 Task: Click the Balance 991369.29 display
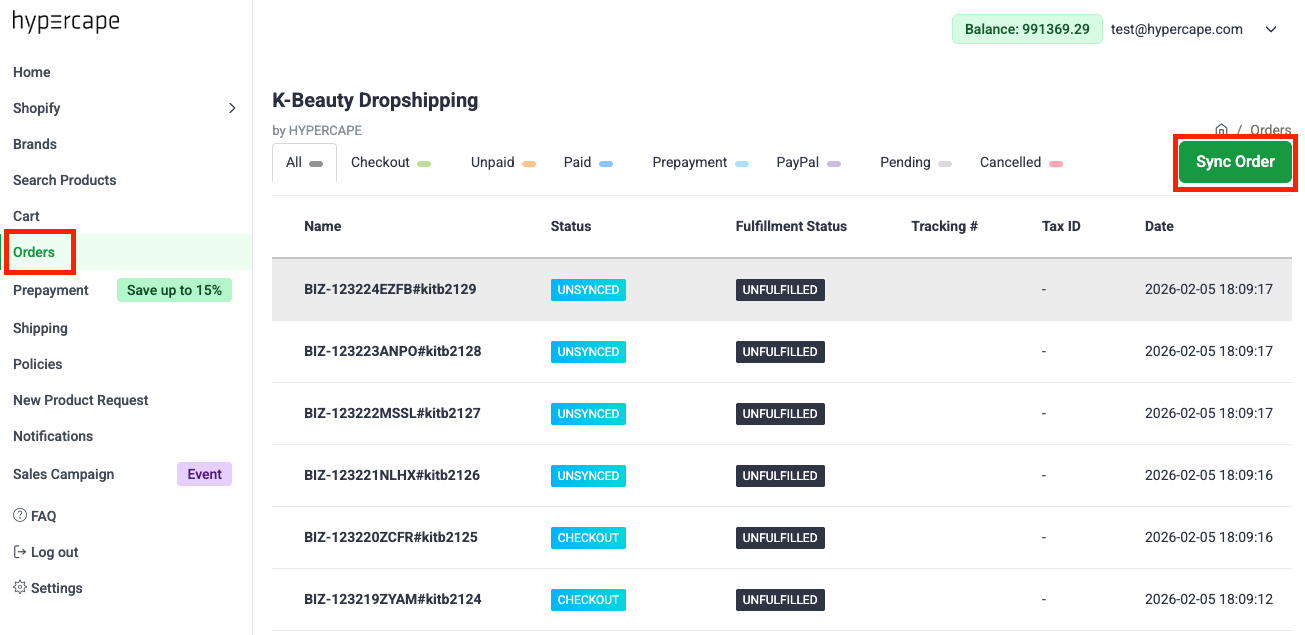click(x=1027, y=29)
